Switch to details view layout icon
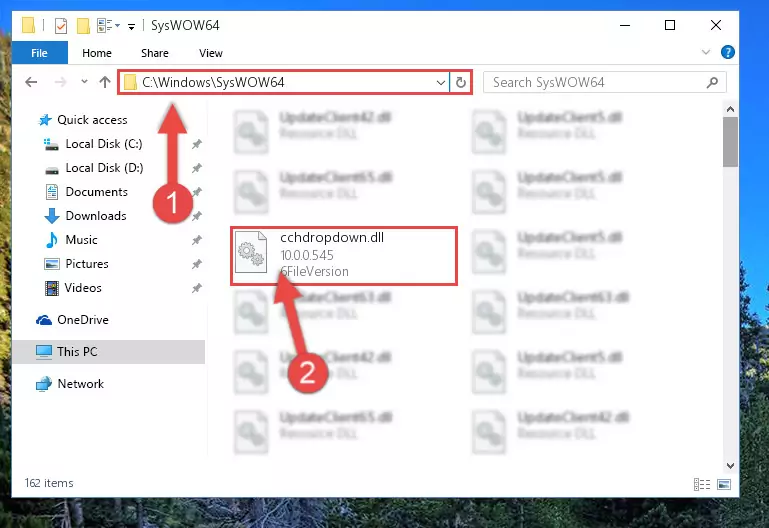 point(702,484)
